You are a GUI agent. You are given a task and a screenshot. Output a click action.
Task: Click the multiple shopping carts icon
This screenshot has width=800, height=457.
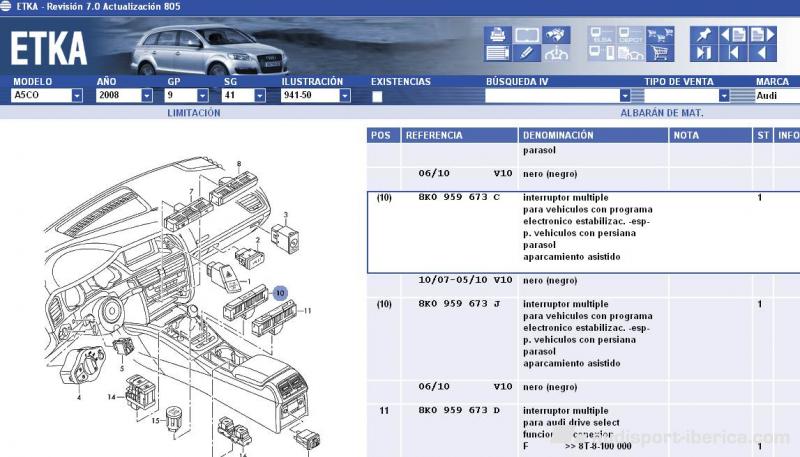pos(660,35)
